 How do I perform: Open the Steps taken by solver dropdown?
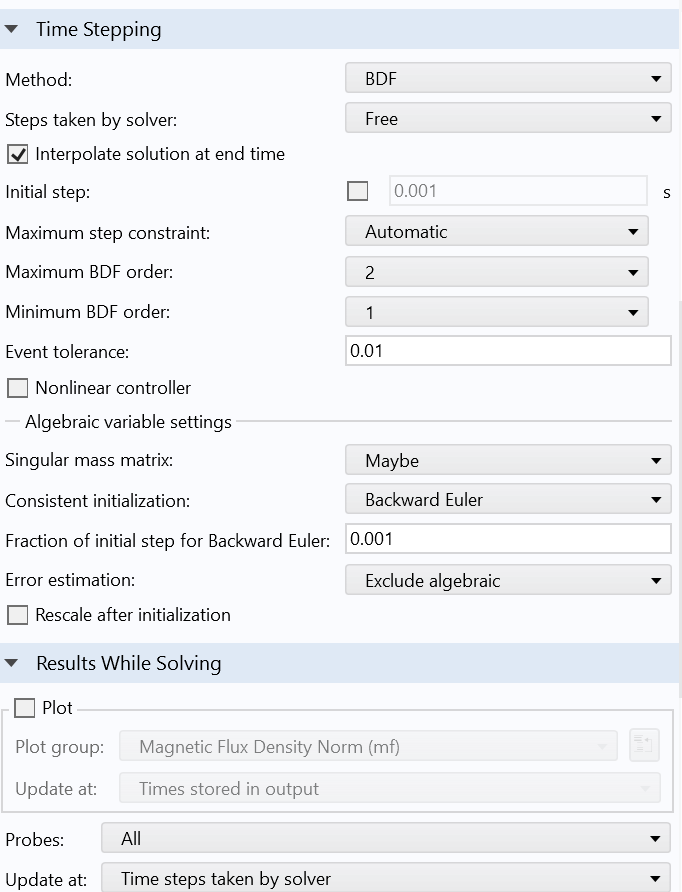point(507,119)
